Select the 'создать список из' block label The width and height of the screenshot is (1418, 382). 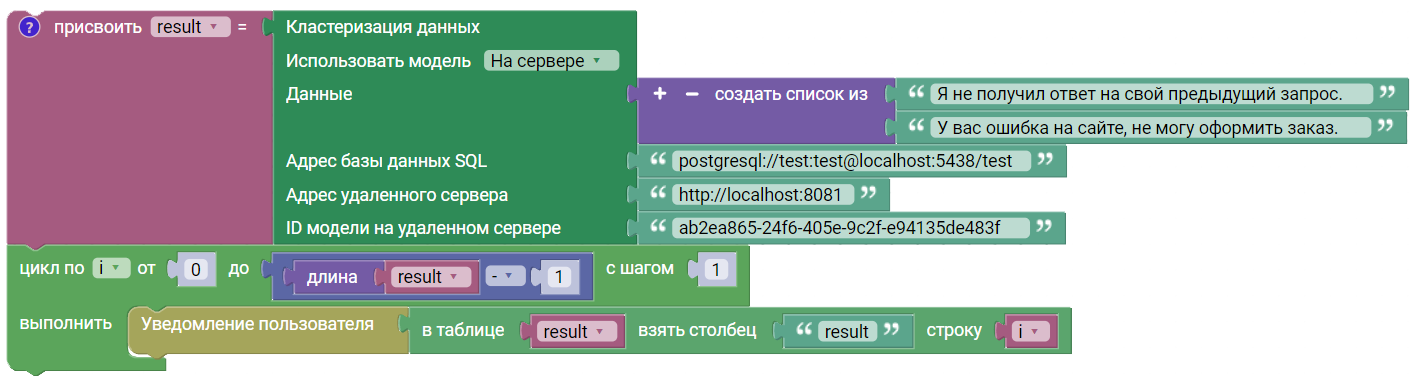tap(791, 94)
